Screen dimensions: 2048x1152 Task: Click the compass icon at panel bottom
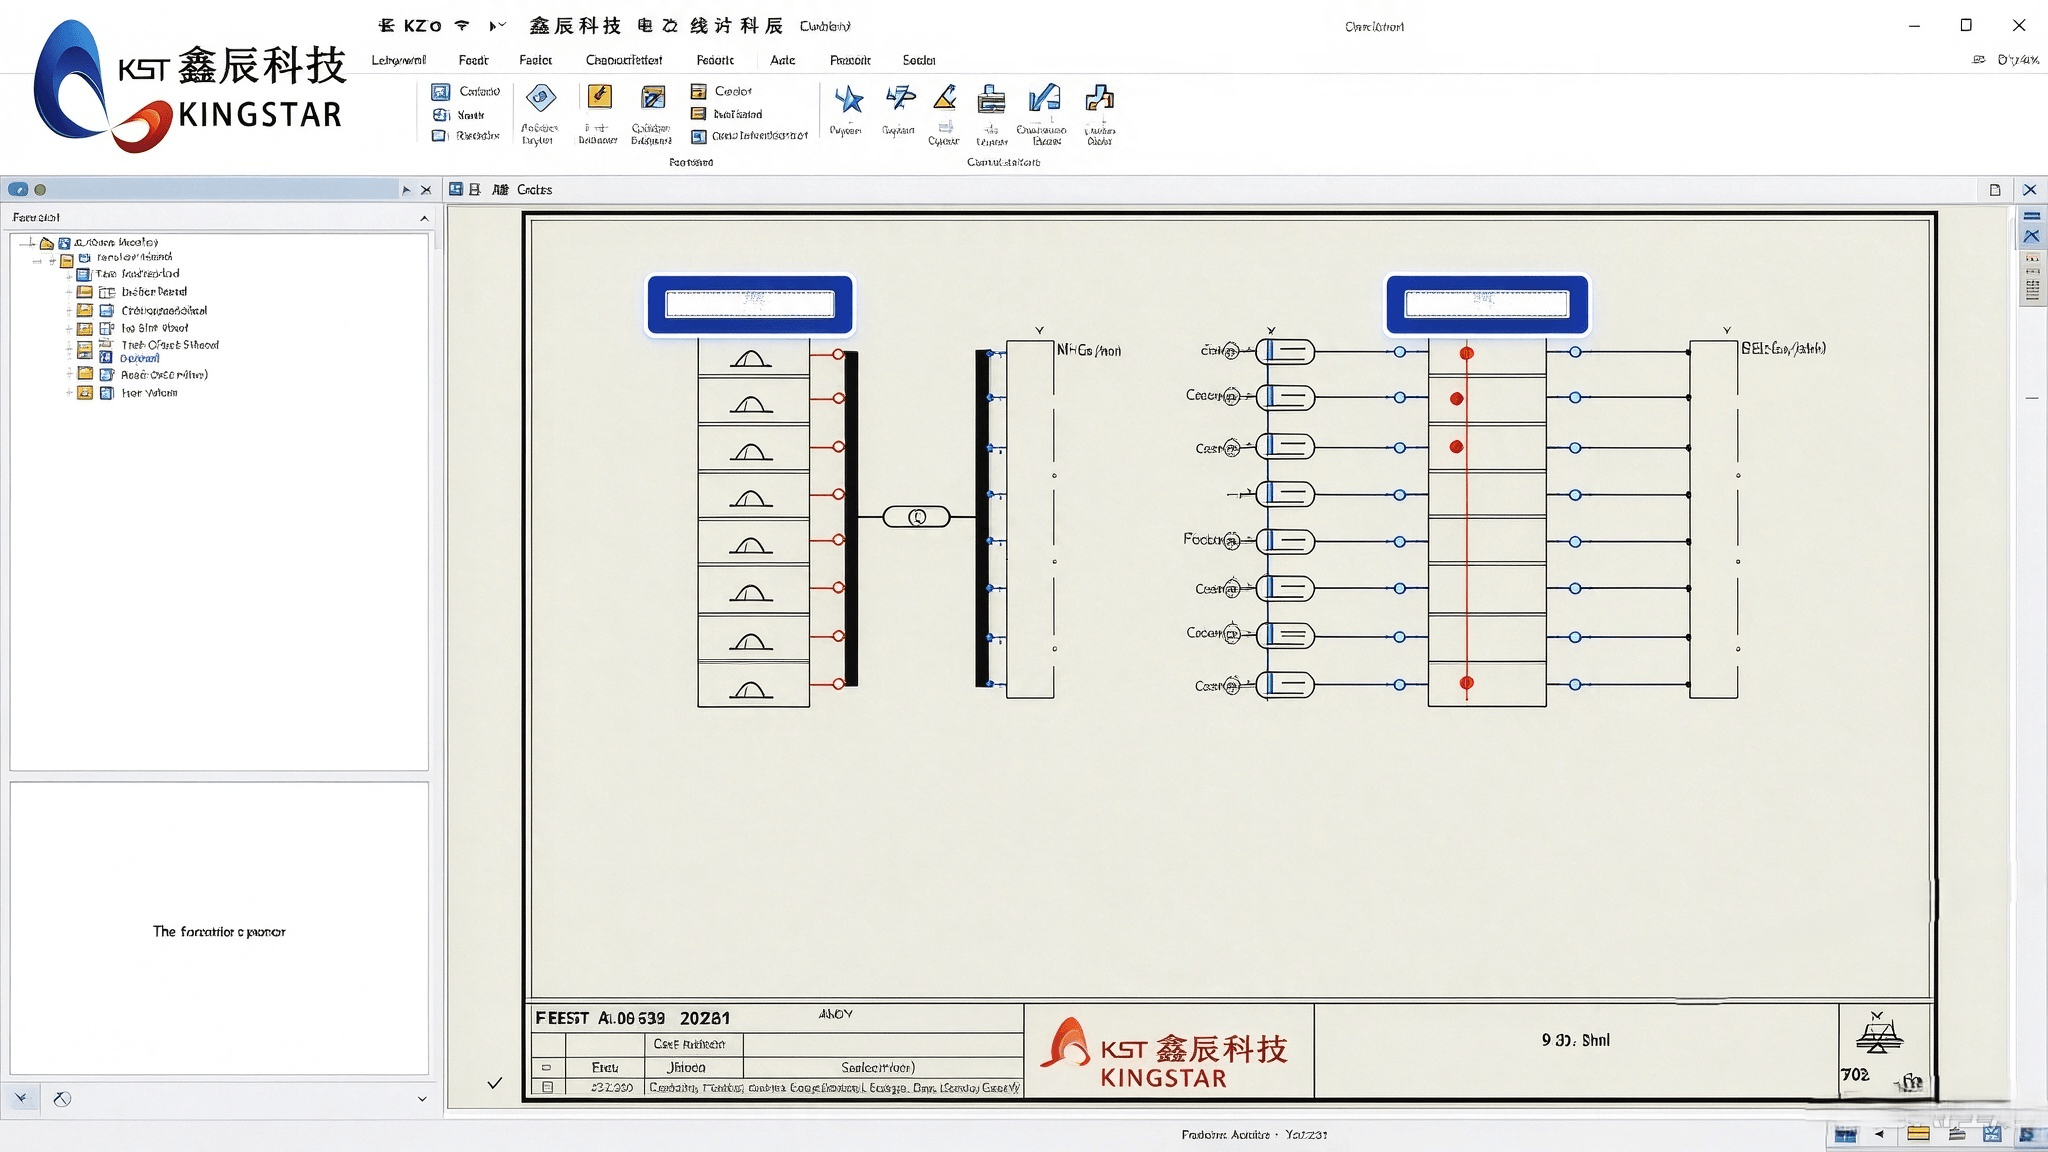(x=62, y=1099)
